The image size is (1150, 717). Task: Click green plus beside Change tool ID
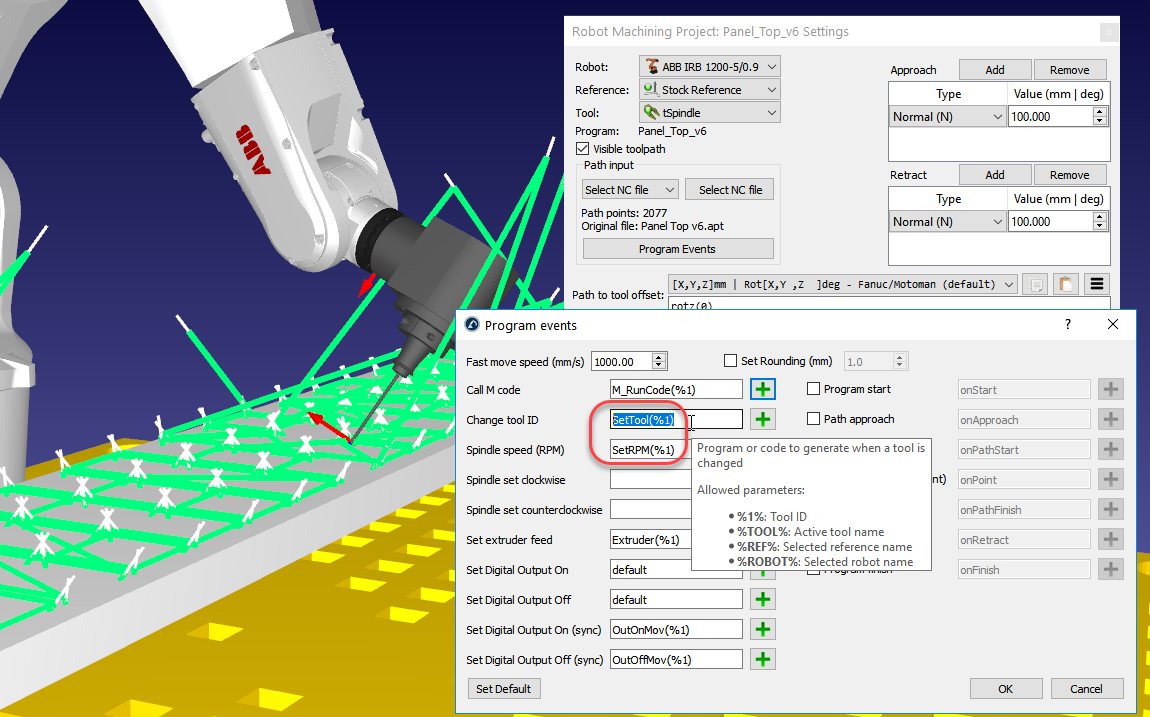coord(763,420)
